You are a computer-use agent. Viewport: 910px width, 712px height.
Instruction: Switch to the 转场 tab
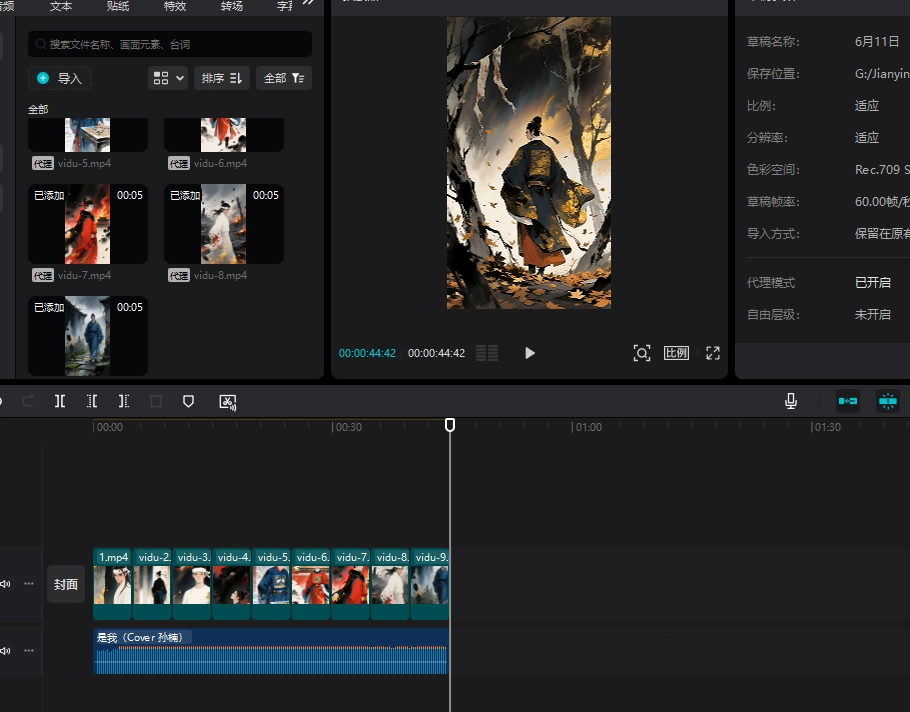(x=232, y=6)
